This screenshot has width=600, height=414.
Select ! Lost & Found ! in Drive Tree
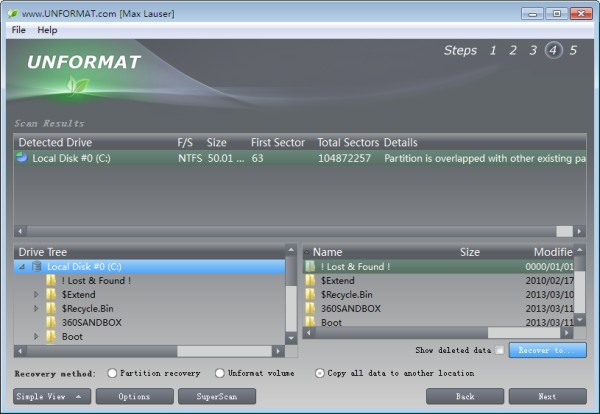96,280
